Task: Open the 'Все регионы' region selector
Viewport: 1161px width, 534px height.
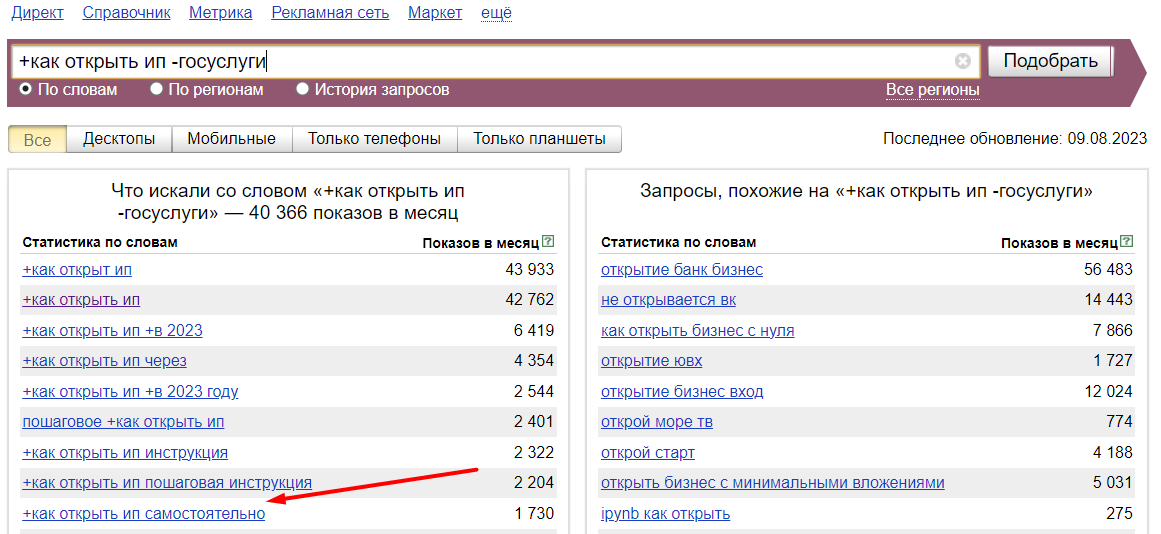Action: (932, 90)
